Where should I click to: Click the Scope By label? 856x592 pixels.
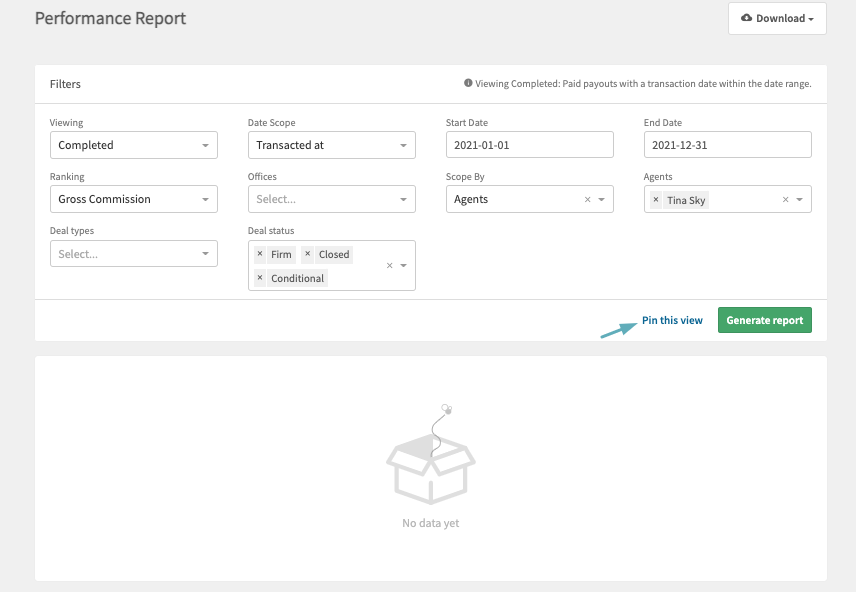point(465,177)
